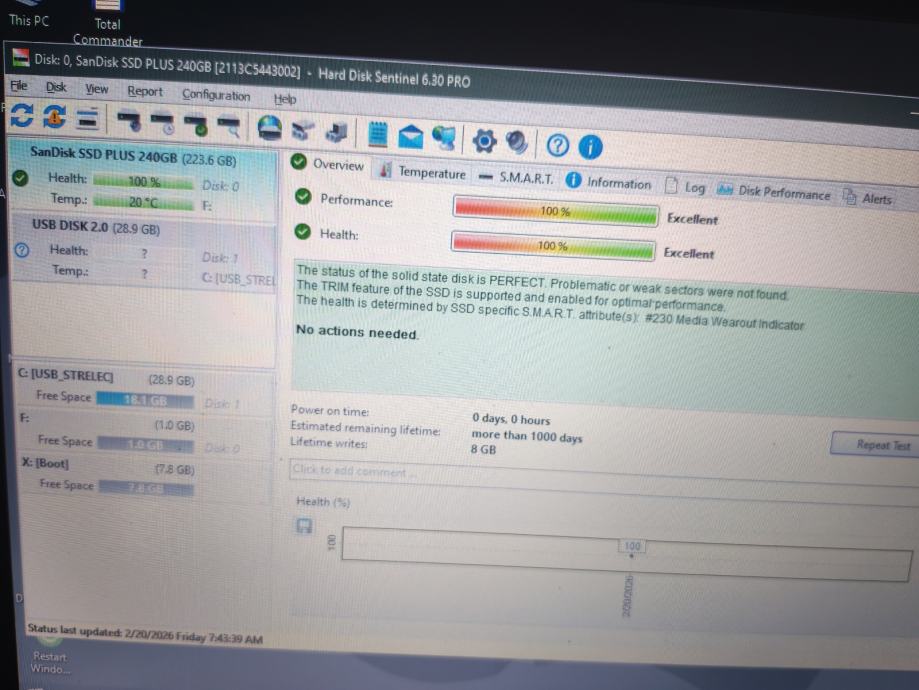Click X: [Boot] free space bar
The width and height of the screenshot is (919, 690).
click(x=146, y=488)
